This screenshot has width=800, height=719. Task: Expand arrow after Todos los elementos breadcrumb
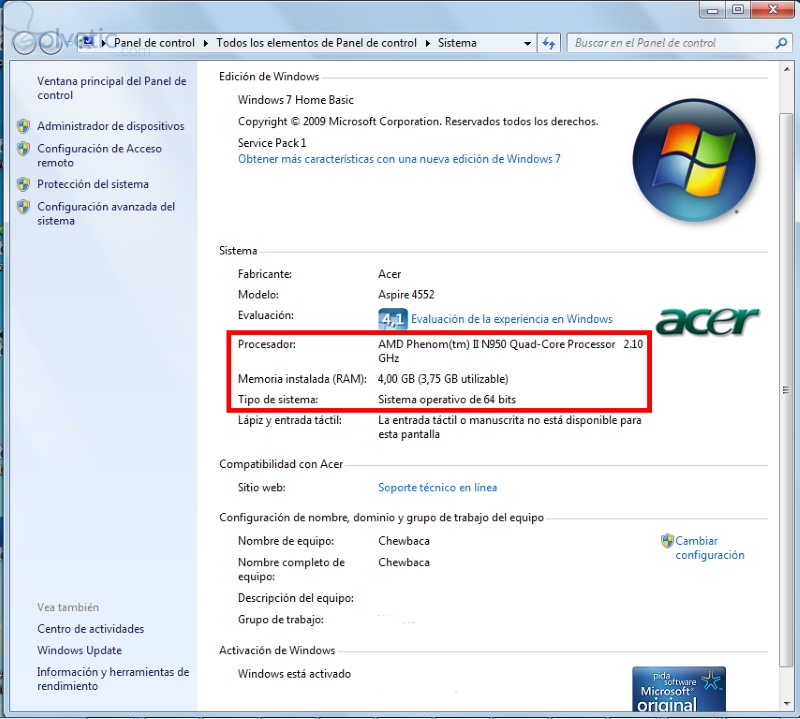(428, 43)
